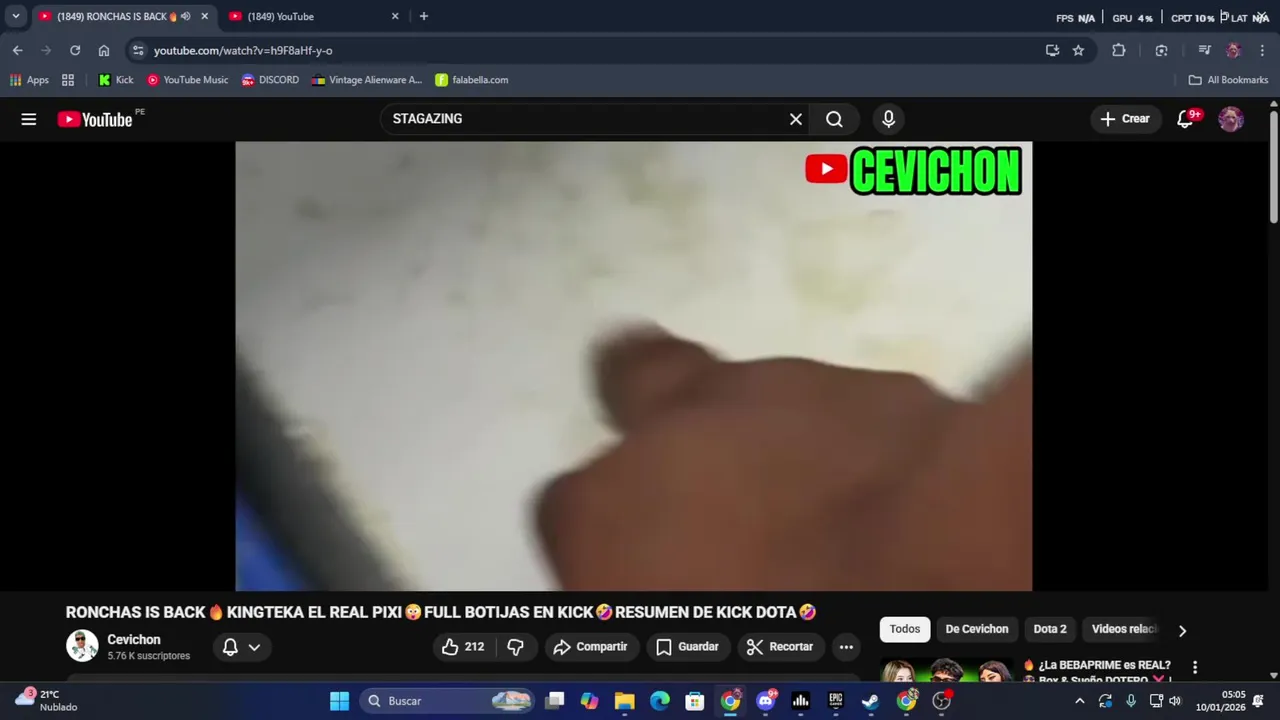The height and width of the screenshot is (720, 1280).
Task: Run search with magnifier button
Action: (x=834, y=119)
